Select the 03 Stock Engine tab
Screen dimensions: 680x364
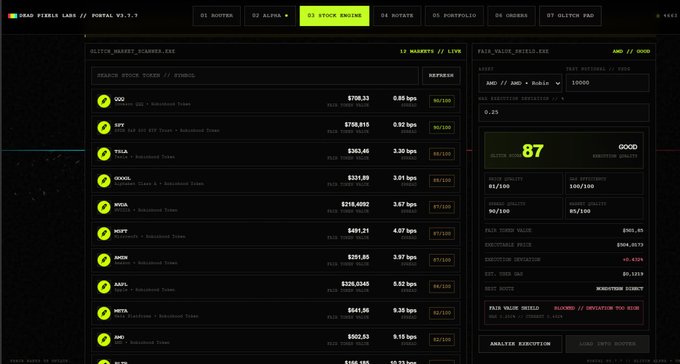(x=334, y=16)
